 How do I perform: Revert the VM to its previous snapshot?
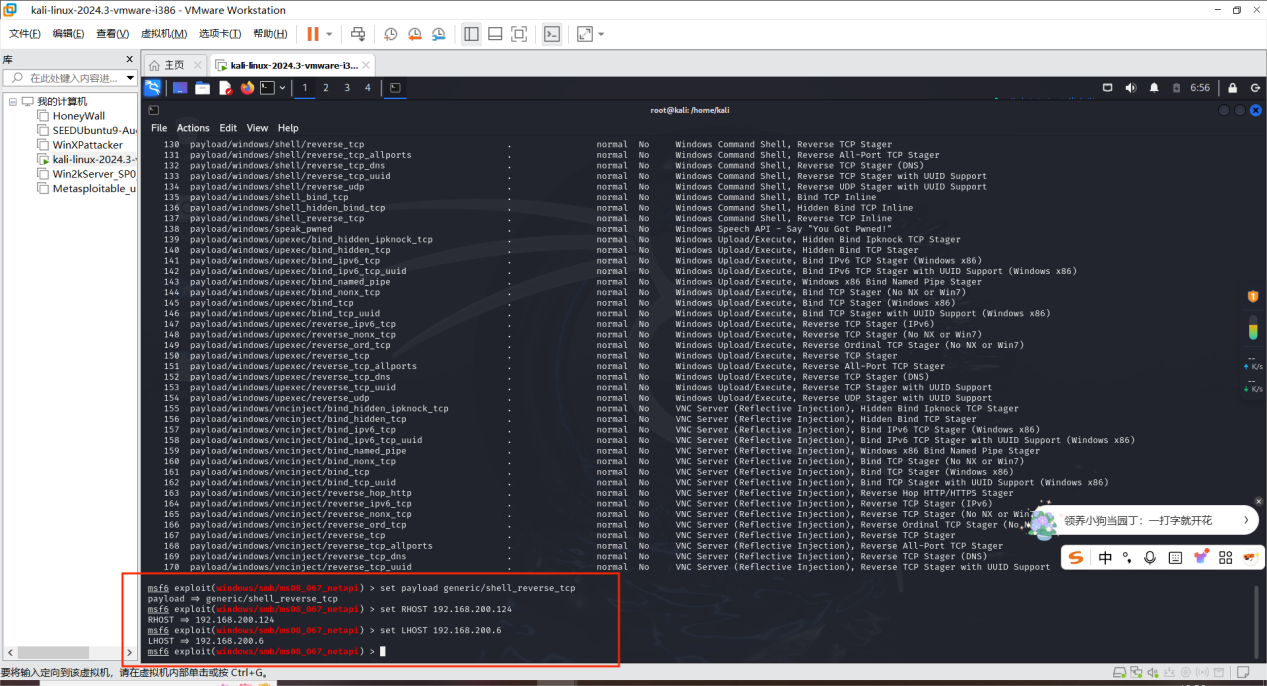coord(414,34)
